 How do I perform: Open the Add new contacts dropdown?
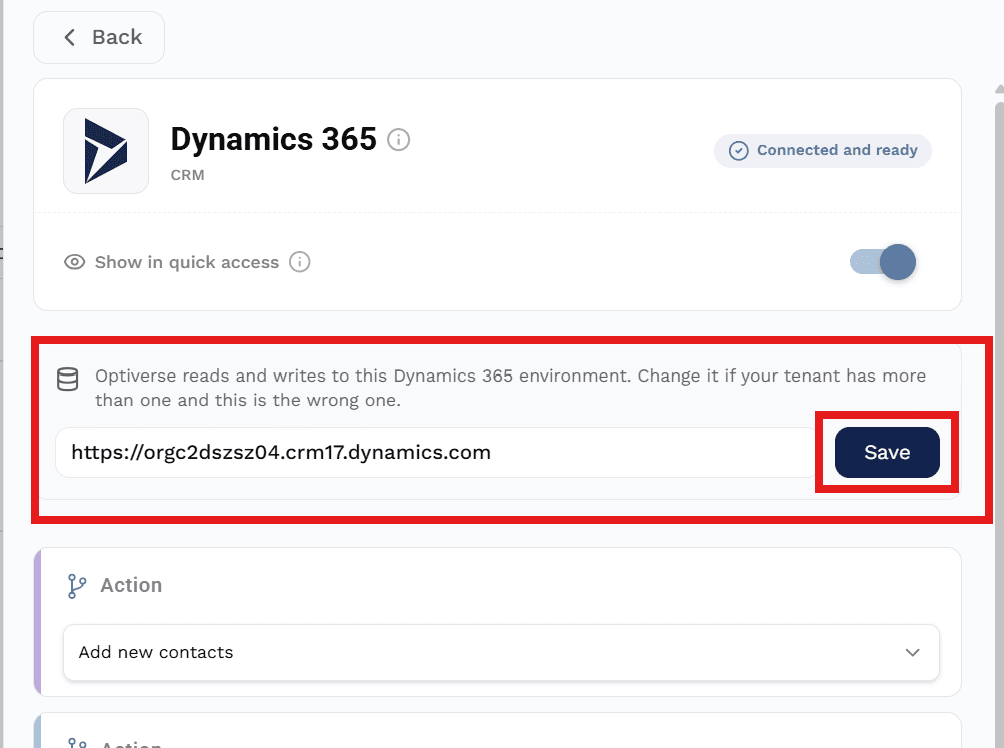501,652
